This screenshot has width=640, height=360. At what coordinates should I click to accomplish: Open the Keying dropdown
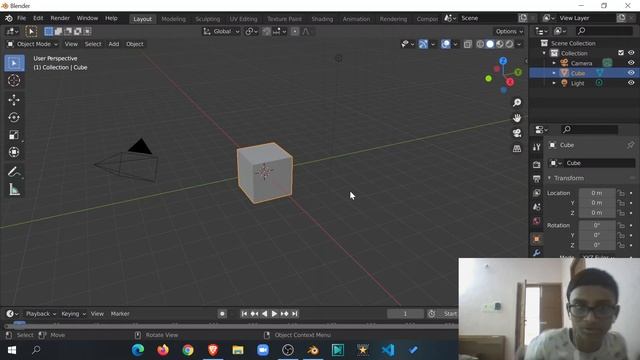point(73,314)
